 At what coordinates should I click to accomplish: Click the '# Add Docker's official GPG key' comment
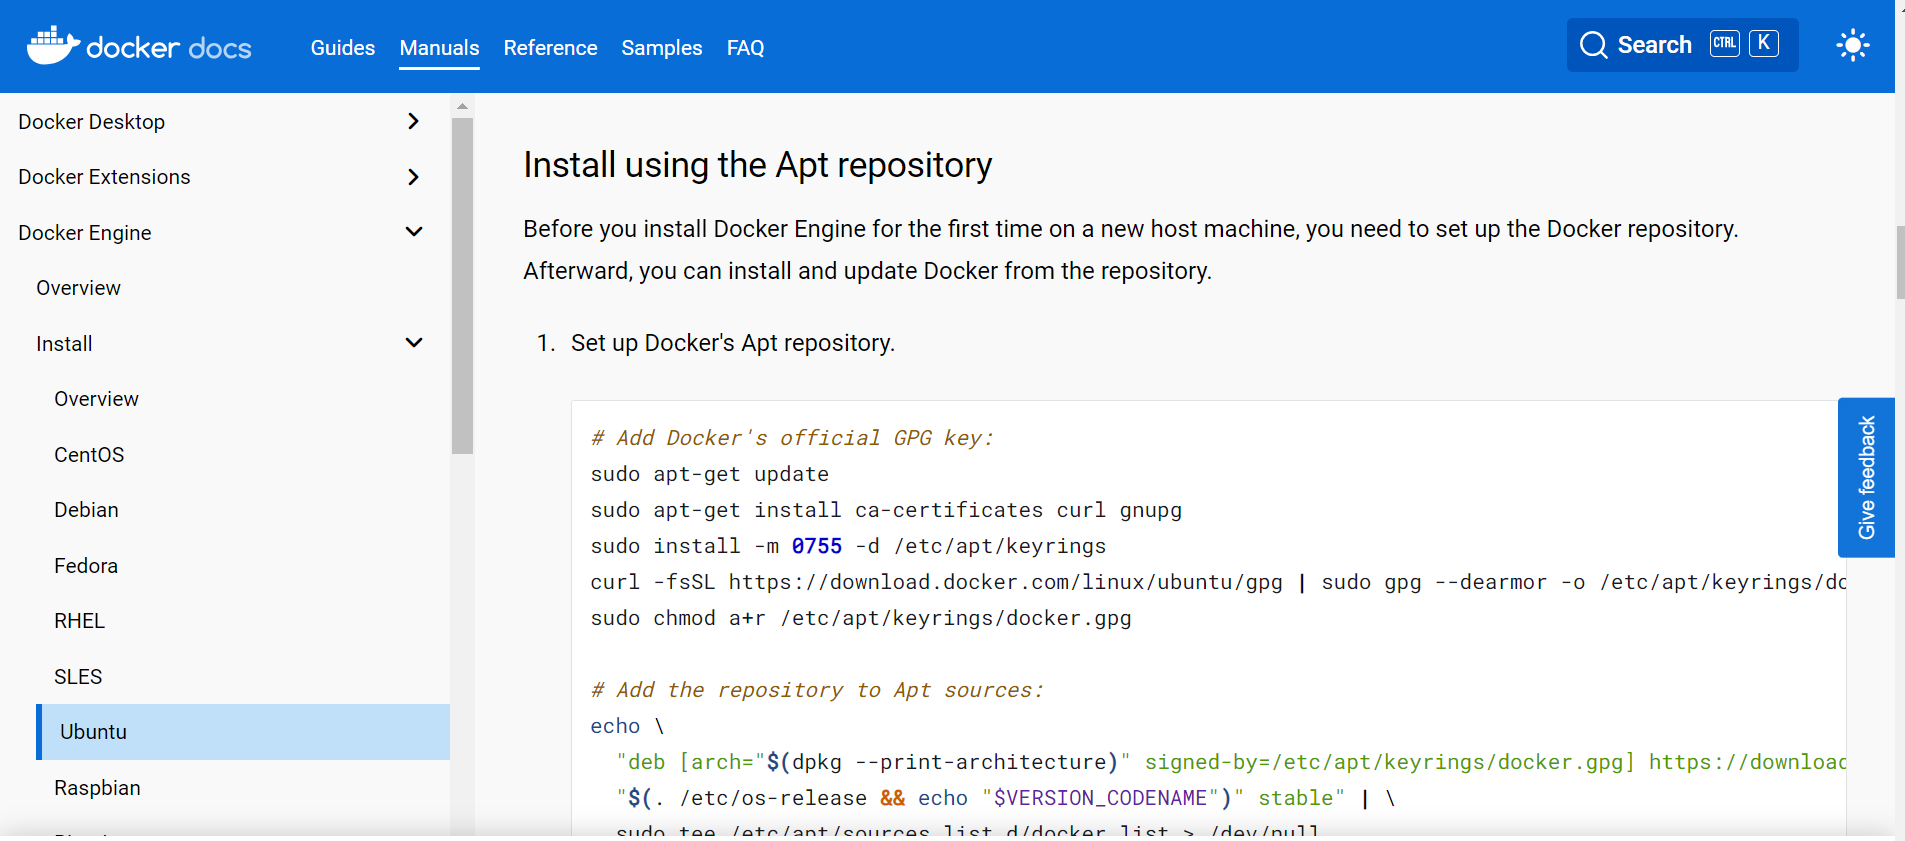pyautogui.click(x=792, y=438)
